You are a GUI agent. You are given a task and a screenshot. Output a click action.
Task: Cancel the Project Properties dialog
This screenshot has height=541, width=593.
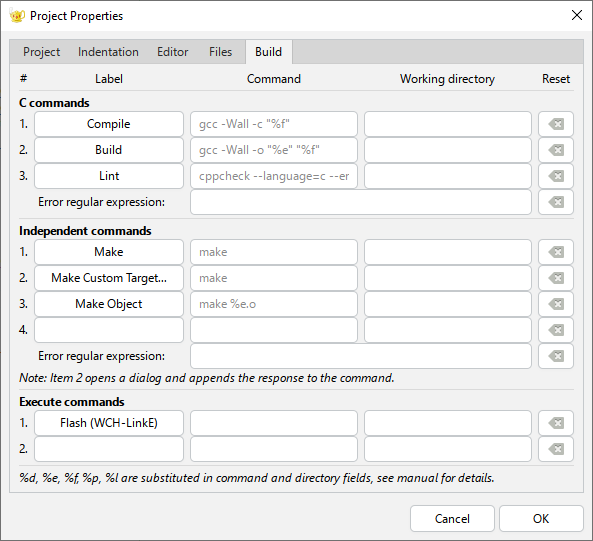(x=452, y=519)
